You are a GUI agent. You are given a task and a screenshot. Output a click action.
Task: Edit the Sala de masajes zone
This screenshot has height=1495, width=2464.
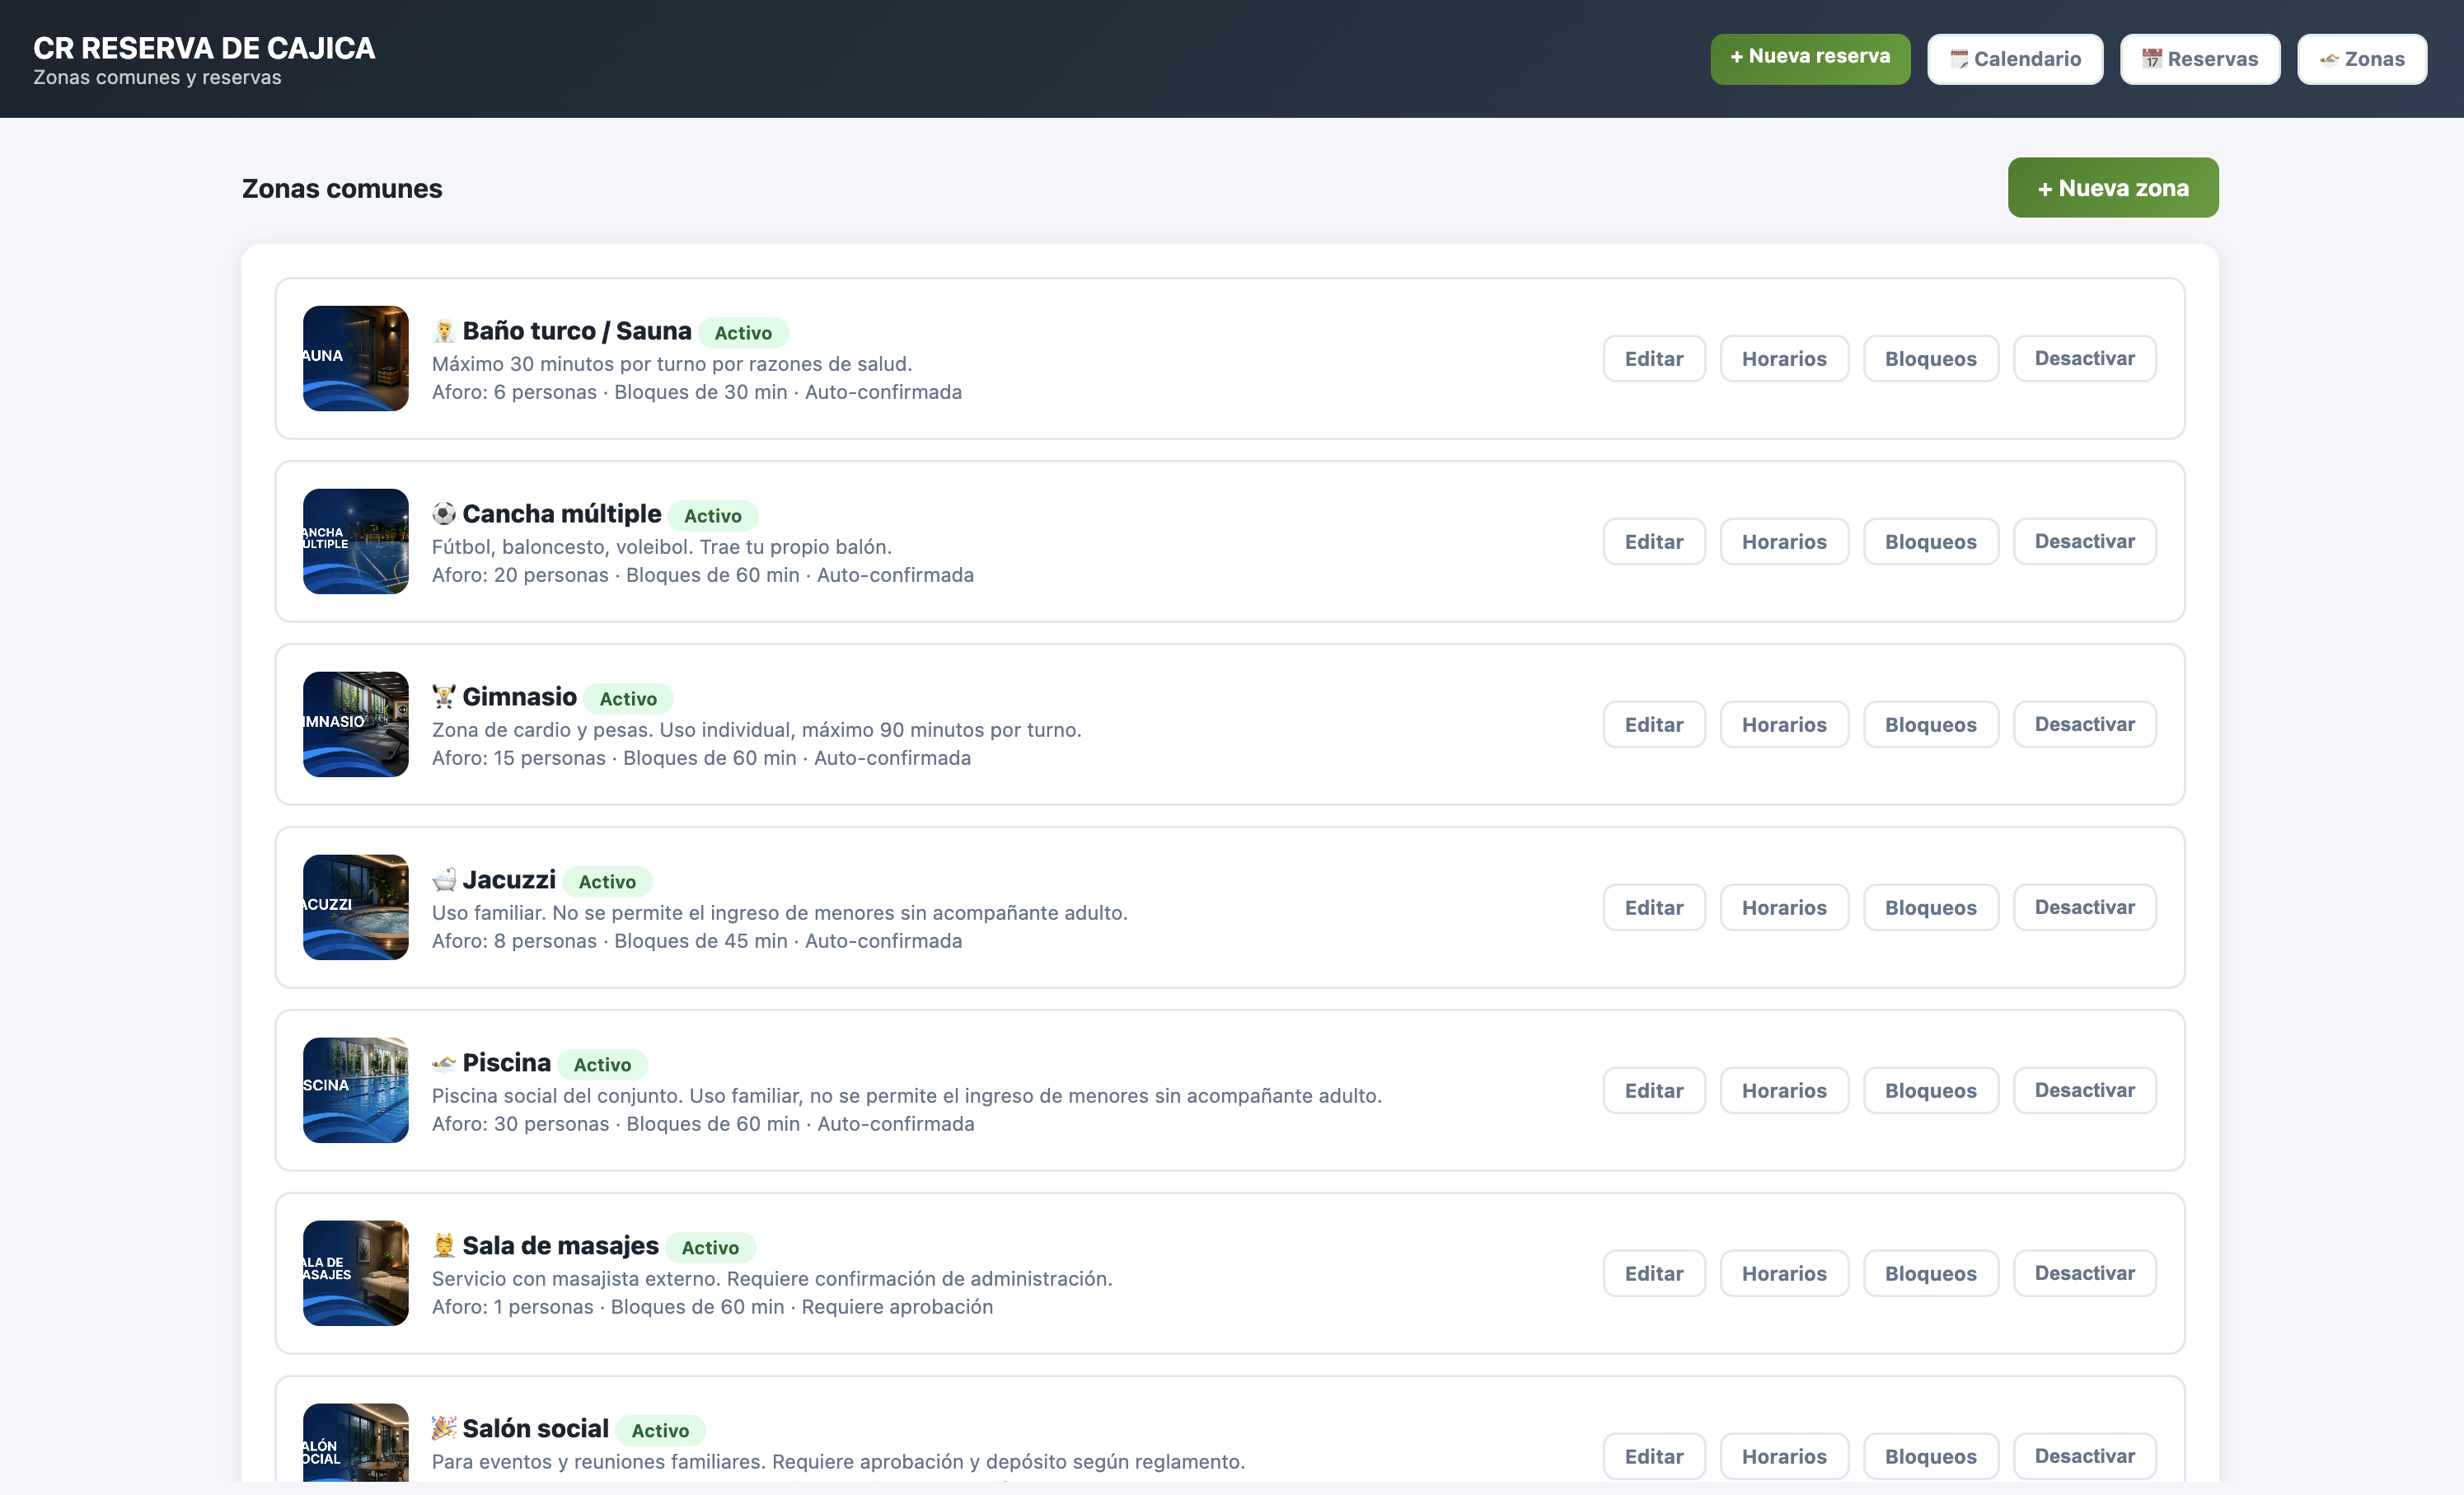coord(1654,1273)
